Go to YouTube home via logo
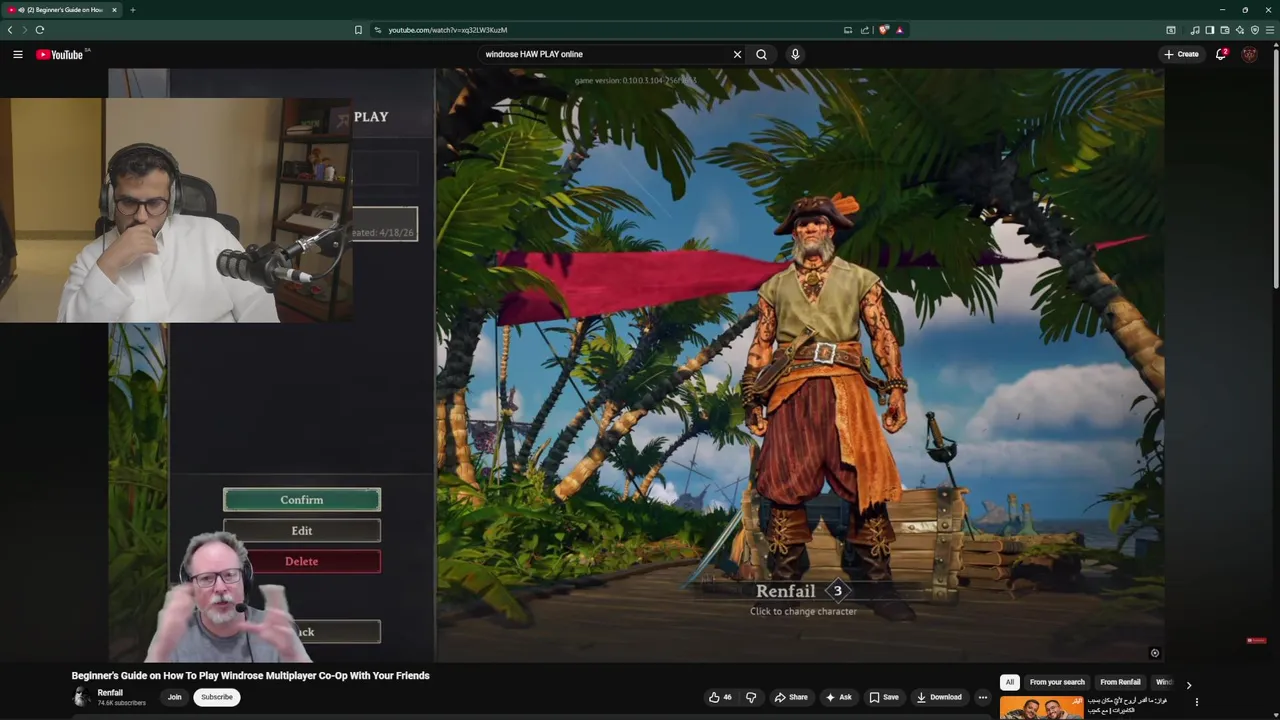The width and height of the screenshot is (1280, 720). click(x=60, y=54)
